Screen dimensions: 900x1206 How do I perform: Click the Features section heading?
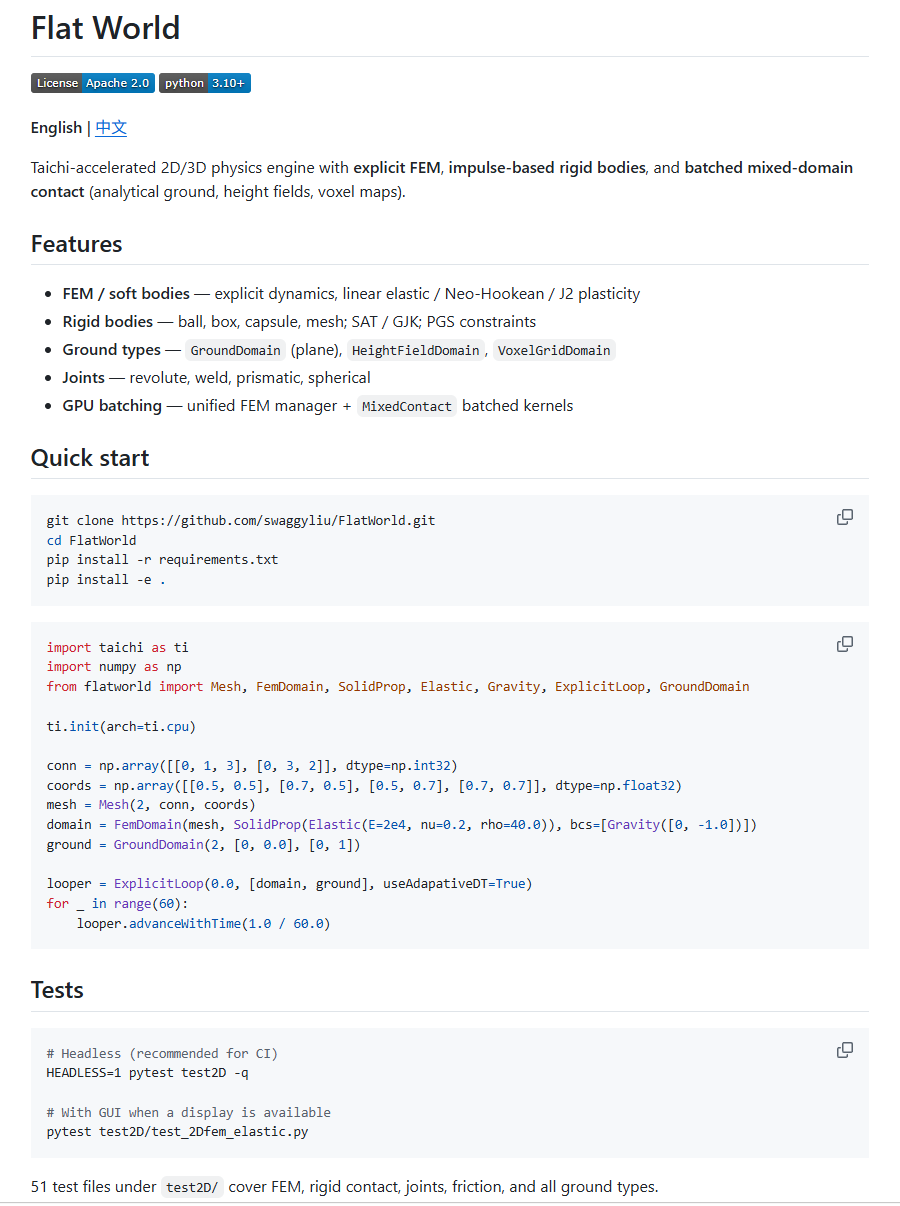tap(77, 244)
